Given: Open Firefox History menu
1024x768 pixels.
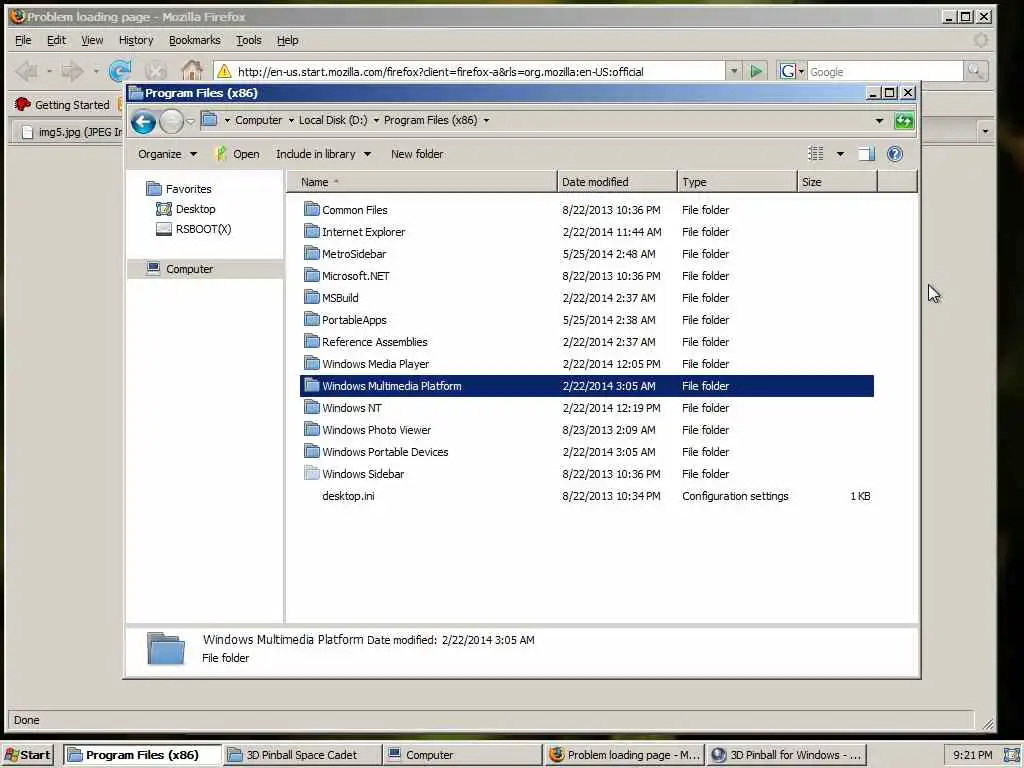Looking at the screenshot, I should [x=136, y=40].
